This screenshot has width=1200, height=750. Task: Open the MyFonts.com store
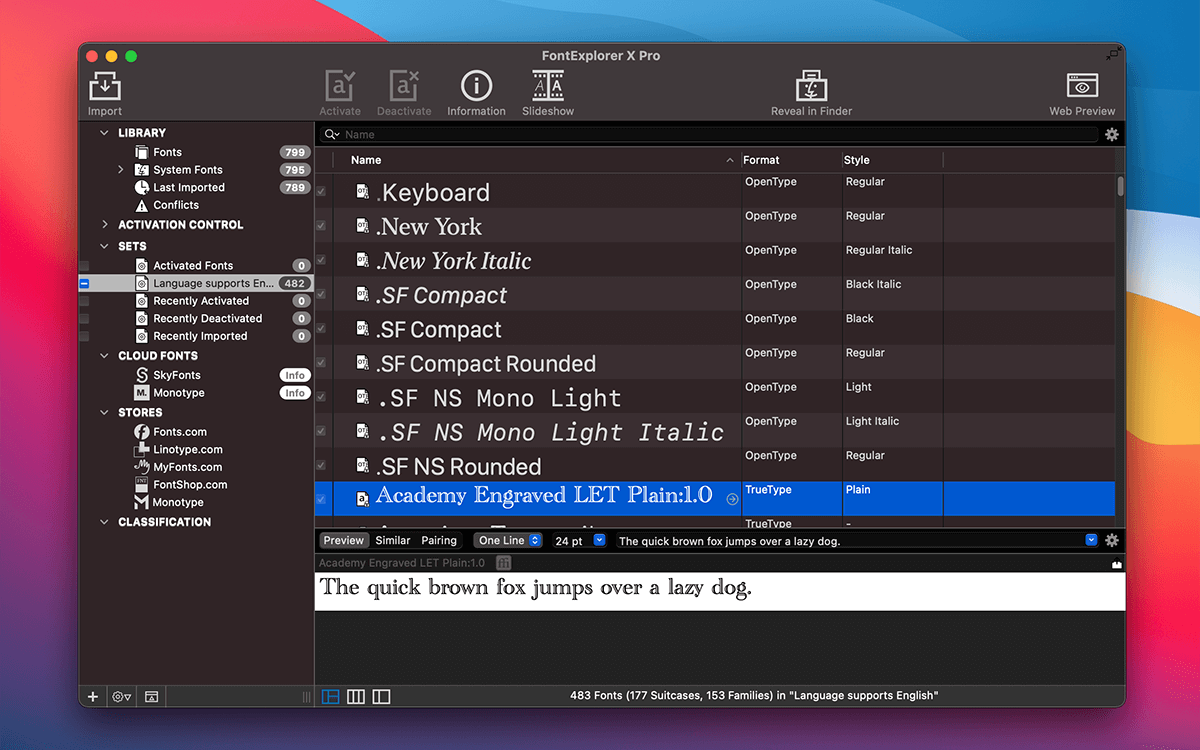[x=187, y=467]
